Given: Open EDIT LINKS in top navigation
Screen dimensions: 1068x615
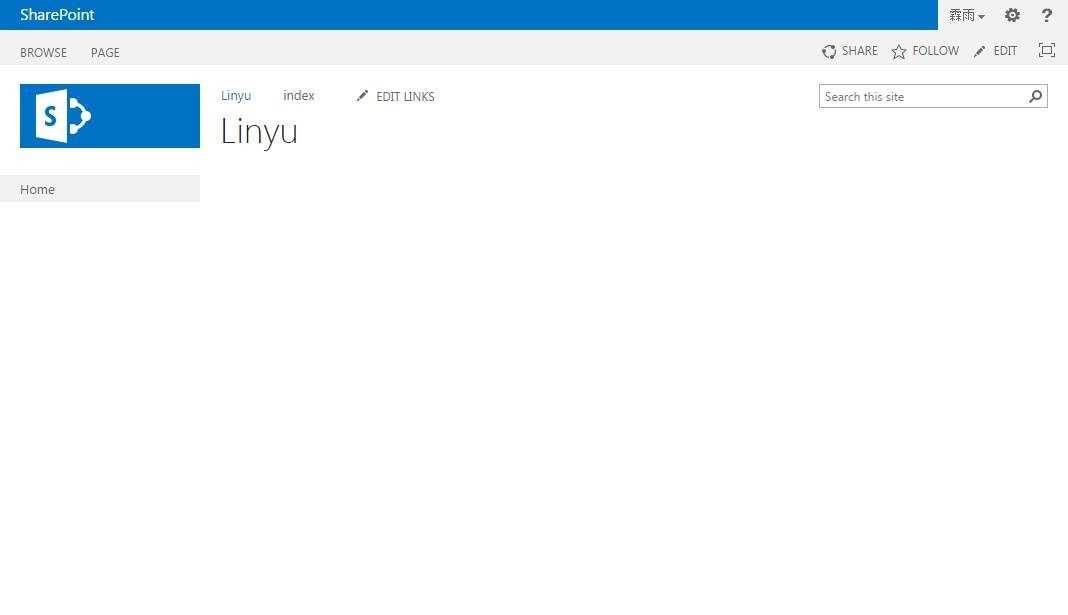Looking at the screenshot, I should point(396,96).
